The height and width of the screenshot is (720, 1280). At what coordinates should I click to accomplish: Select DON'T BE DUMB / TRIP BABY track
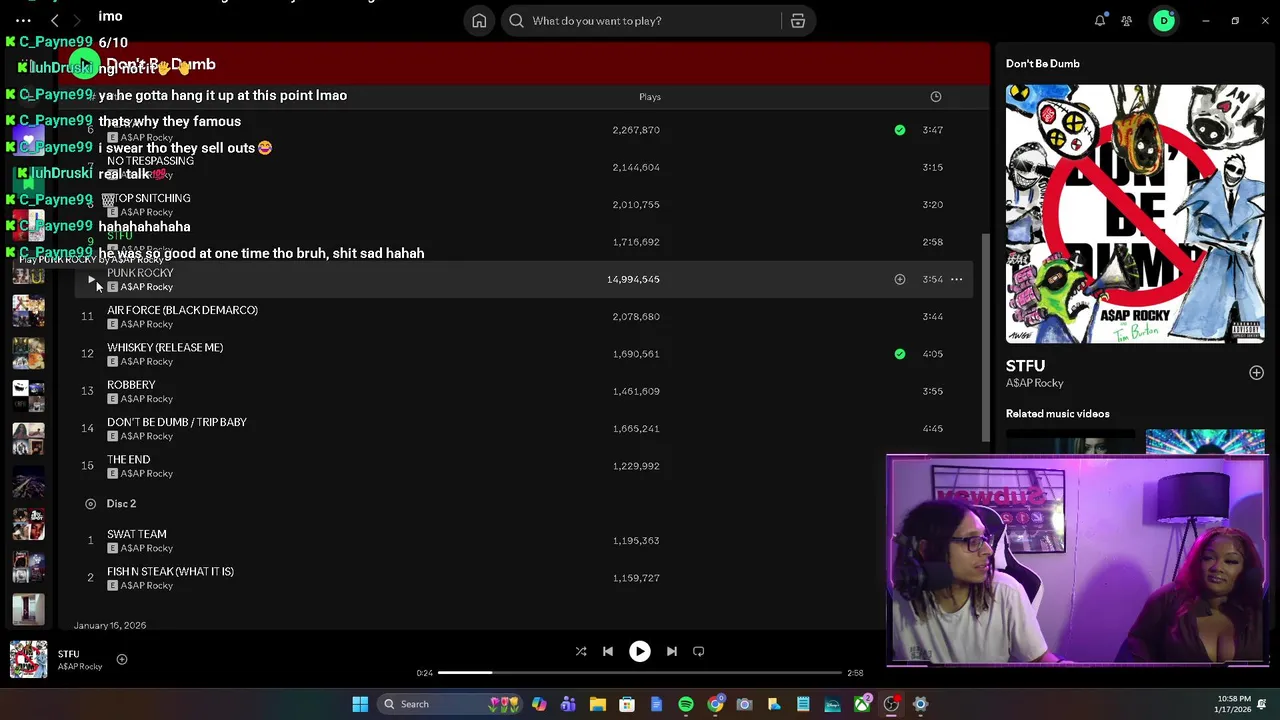pyautogui.click(x=177, y=422)
